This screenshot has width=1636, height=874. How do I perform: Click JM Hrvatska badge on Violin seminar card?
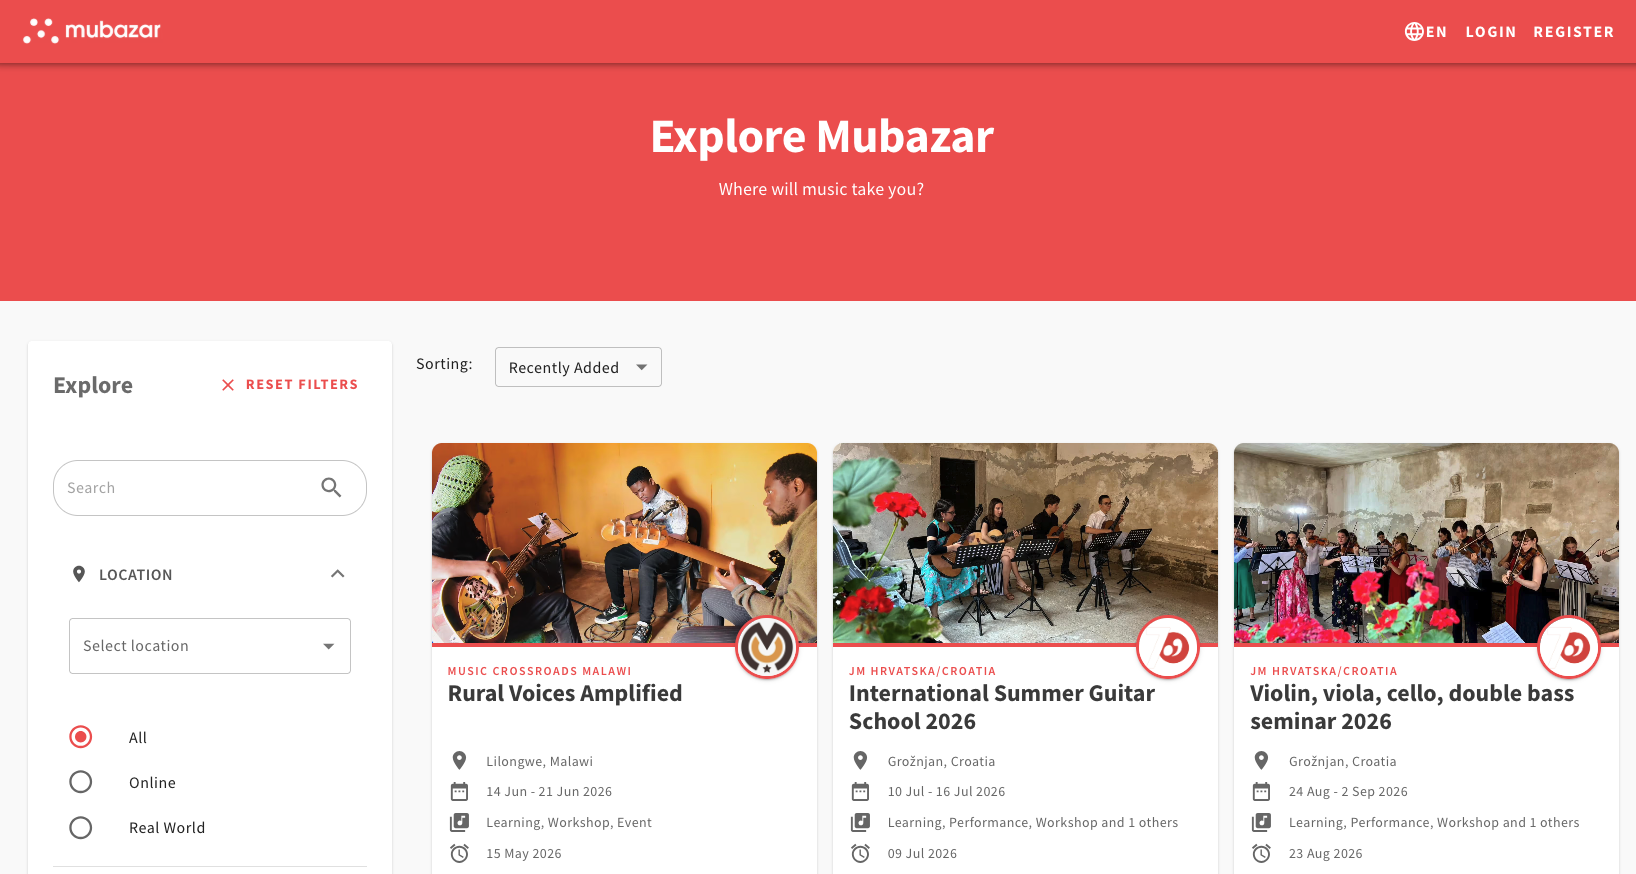tap(1569, 647)
